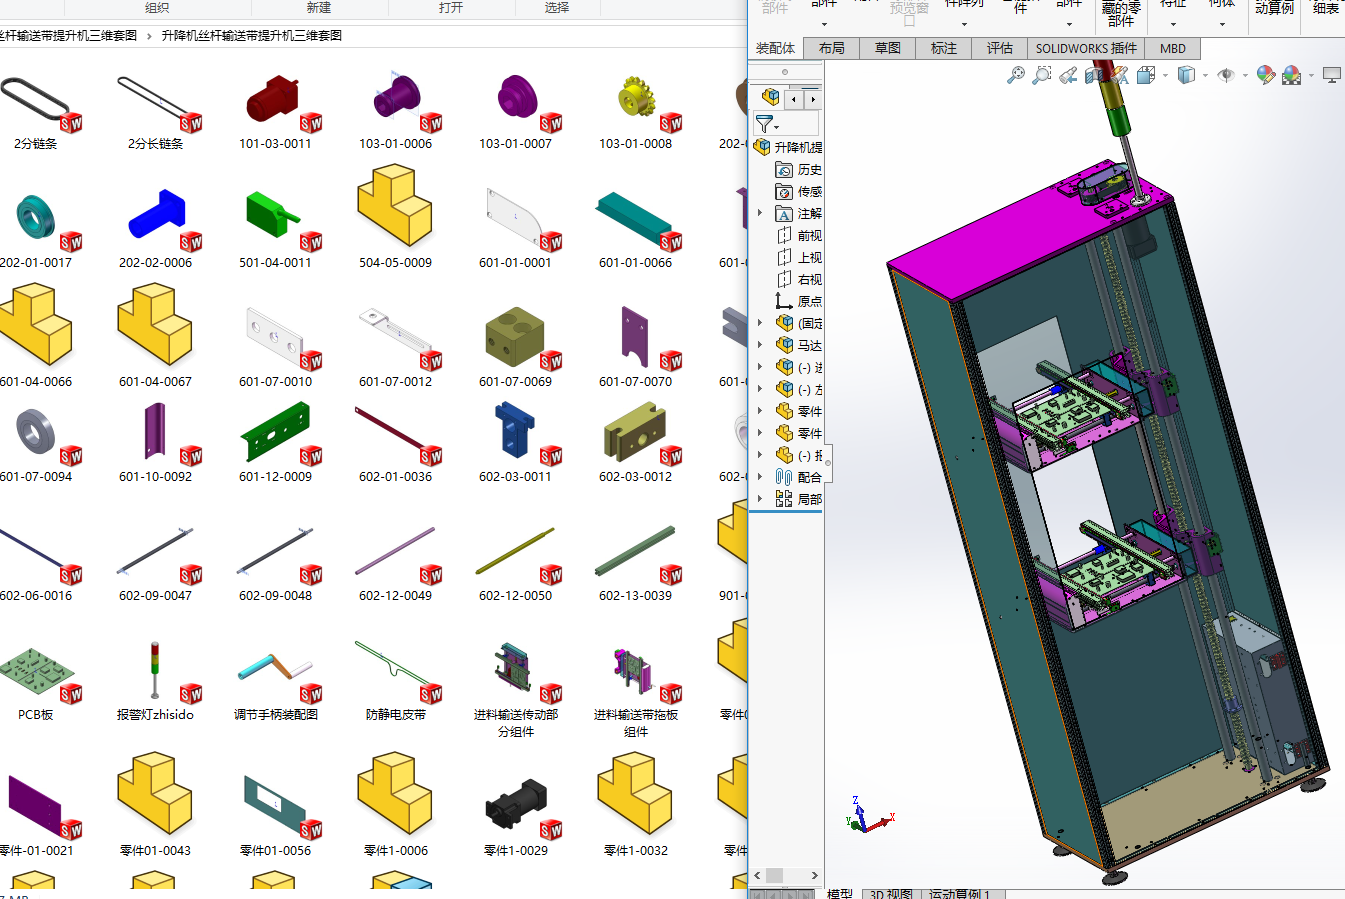Select the 原点 origin in the feature tree
This screenshot has height=899, width=1345.
pyautogui.click(x=799, y=302)
